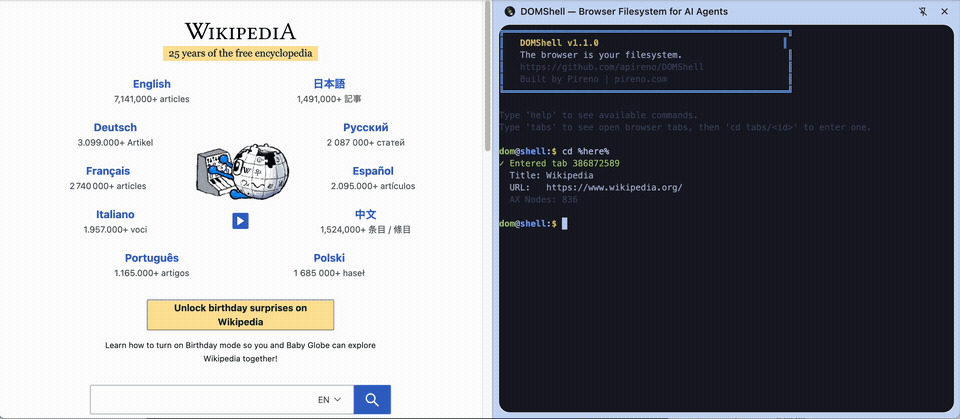Open Deutsch Wikipedia link
The width and height of the screenshot is (960, 419).
click(x=115, y=127)
